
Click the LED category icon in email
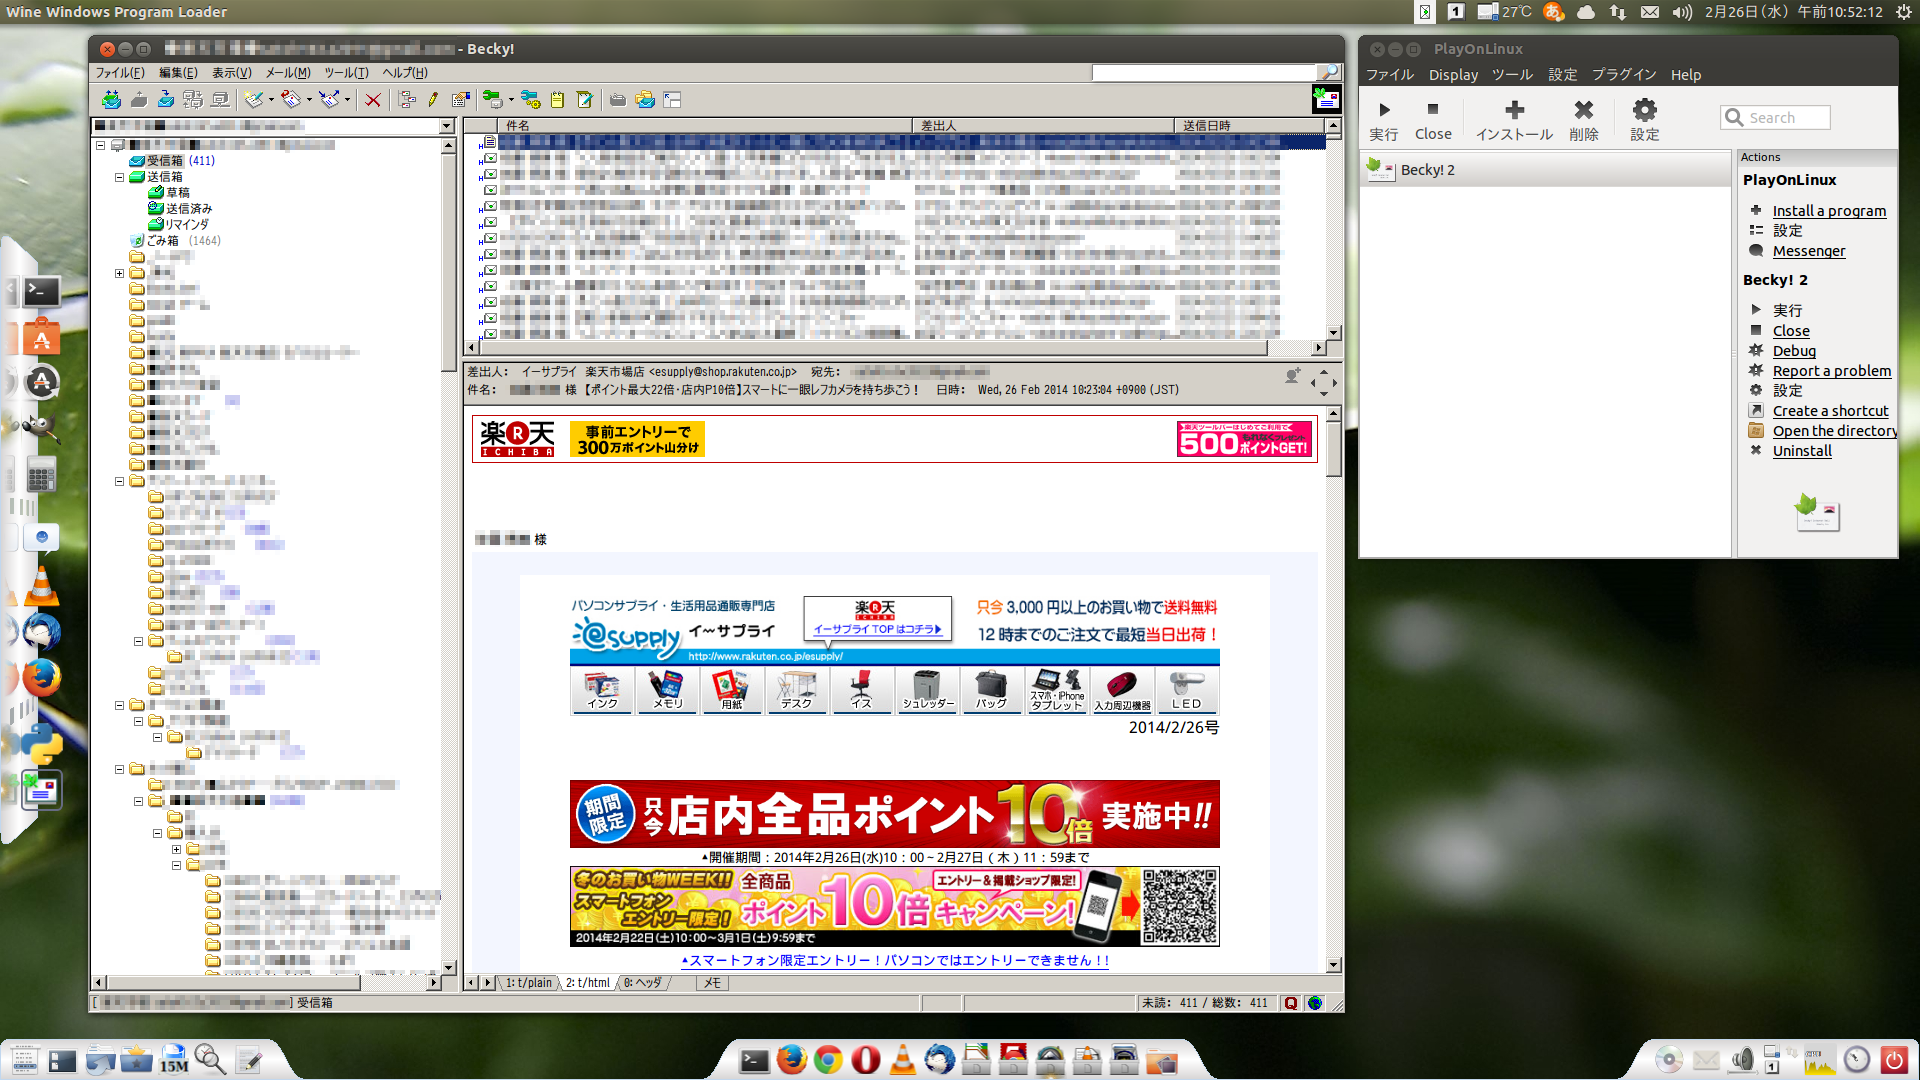coord(1187,690)
